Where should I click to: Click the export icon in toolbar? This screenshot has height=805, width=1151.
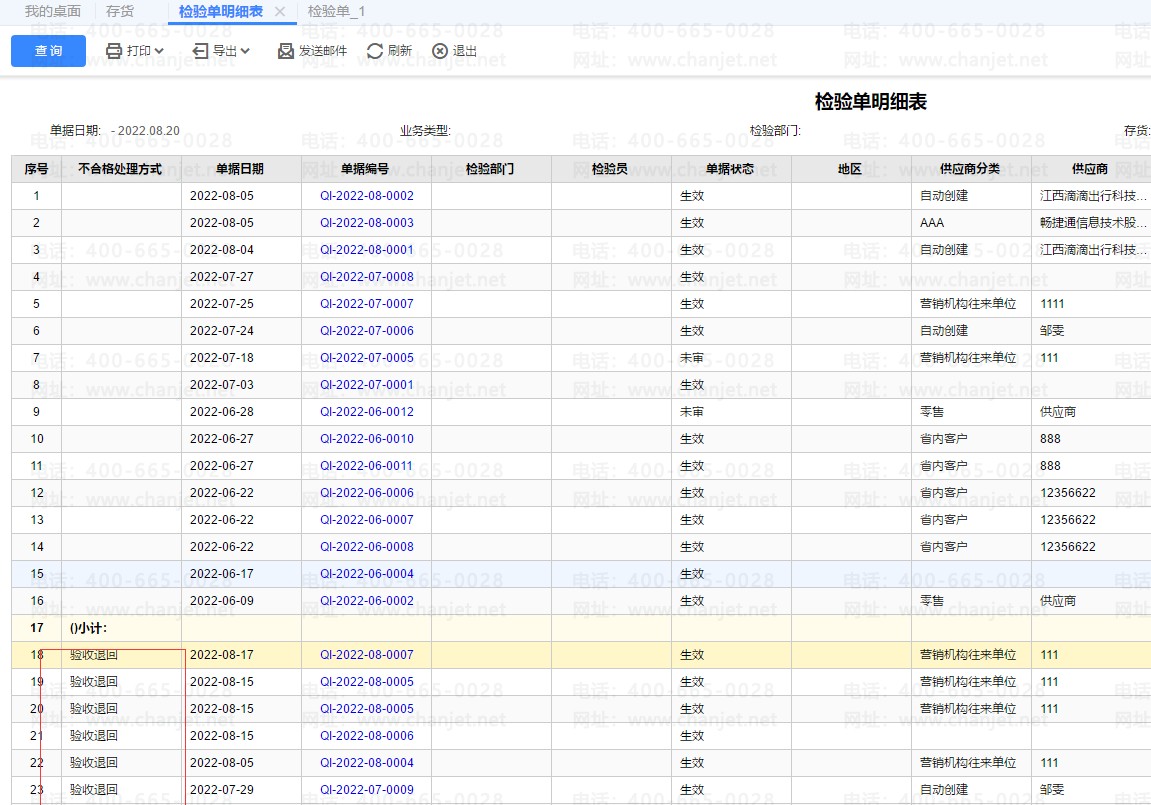coord(200,51)
